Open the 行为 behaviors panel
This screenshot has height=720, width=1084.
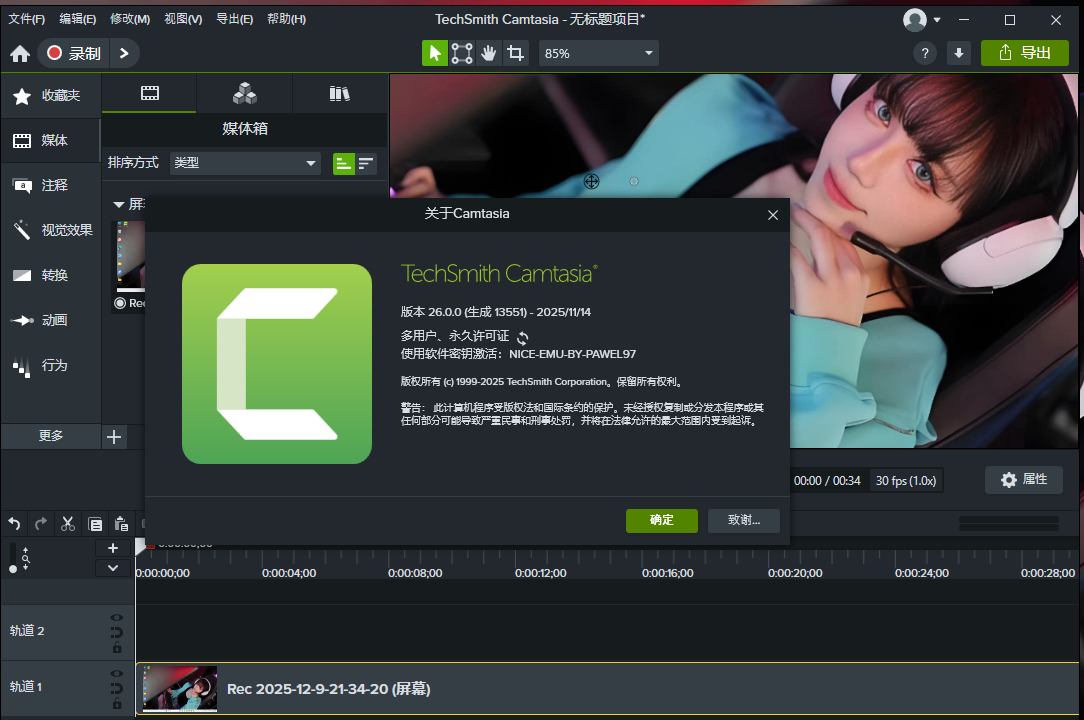click(x=50, y=365)
